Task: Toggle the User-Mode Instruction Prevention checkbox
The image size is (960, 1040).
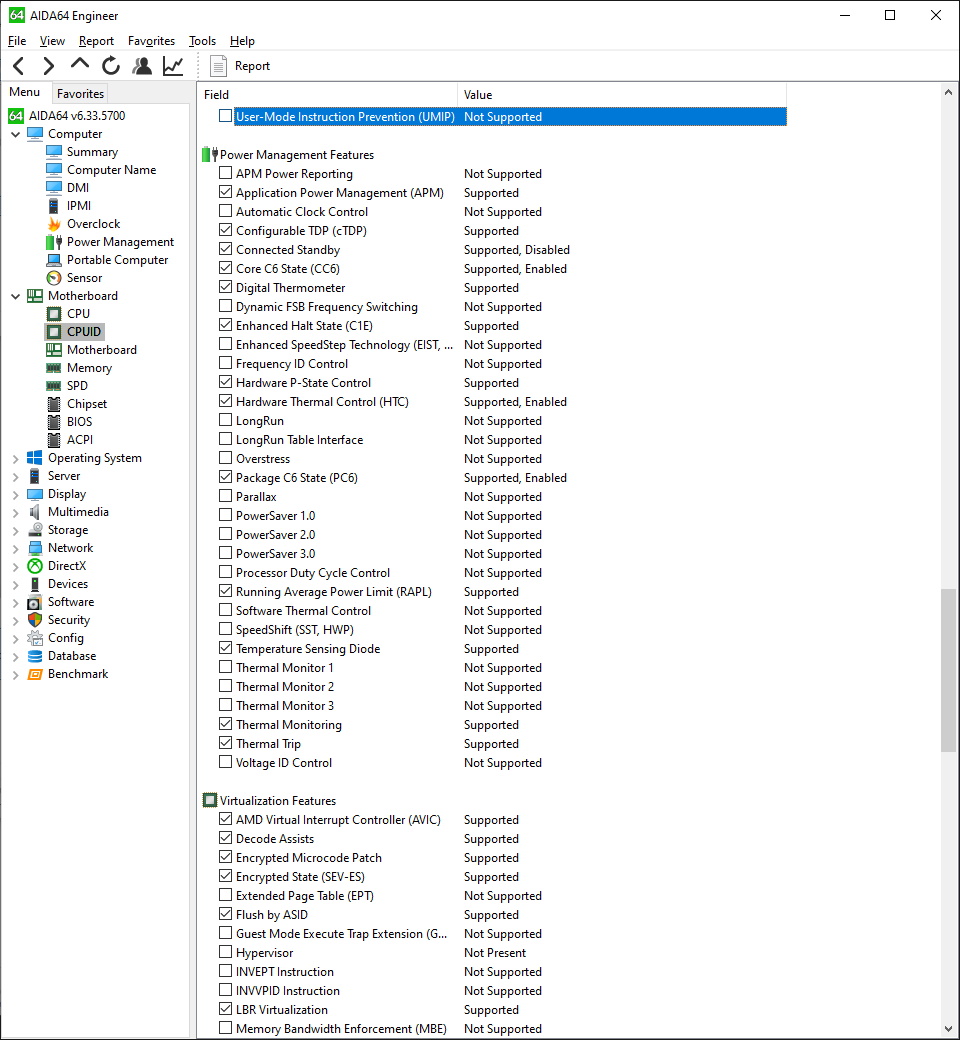Action: pos(226,116)
